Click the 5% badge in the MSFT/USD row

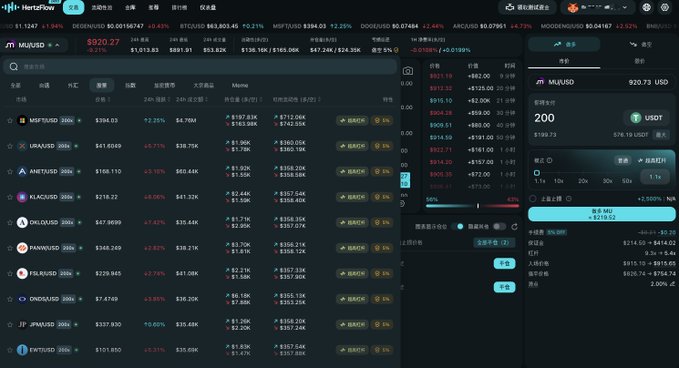[382, 120]
